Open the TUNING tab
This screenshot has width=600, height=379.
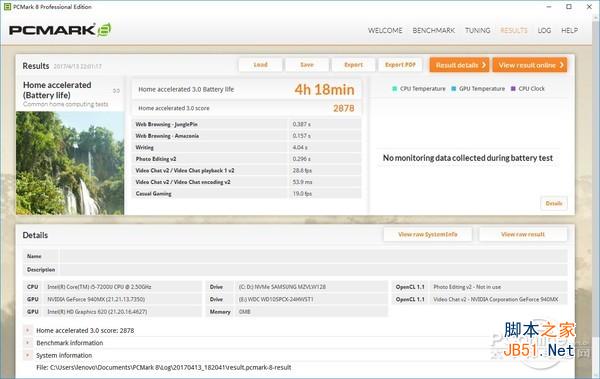[x=478, y=31]
